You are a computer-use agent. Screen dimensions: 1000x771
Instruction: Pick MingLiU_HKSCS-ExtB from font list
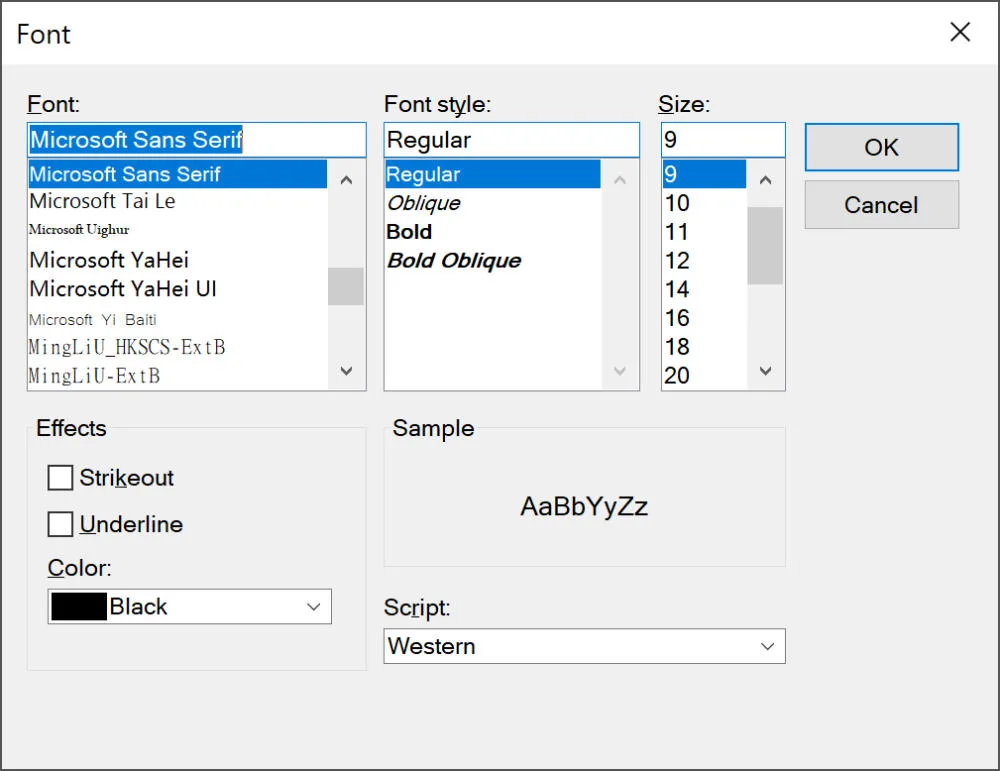pyautogui.click(x=178, y=347)
